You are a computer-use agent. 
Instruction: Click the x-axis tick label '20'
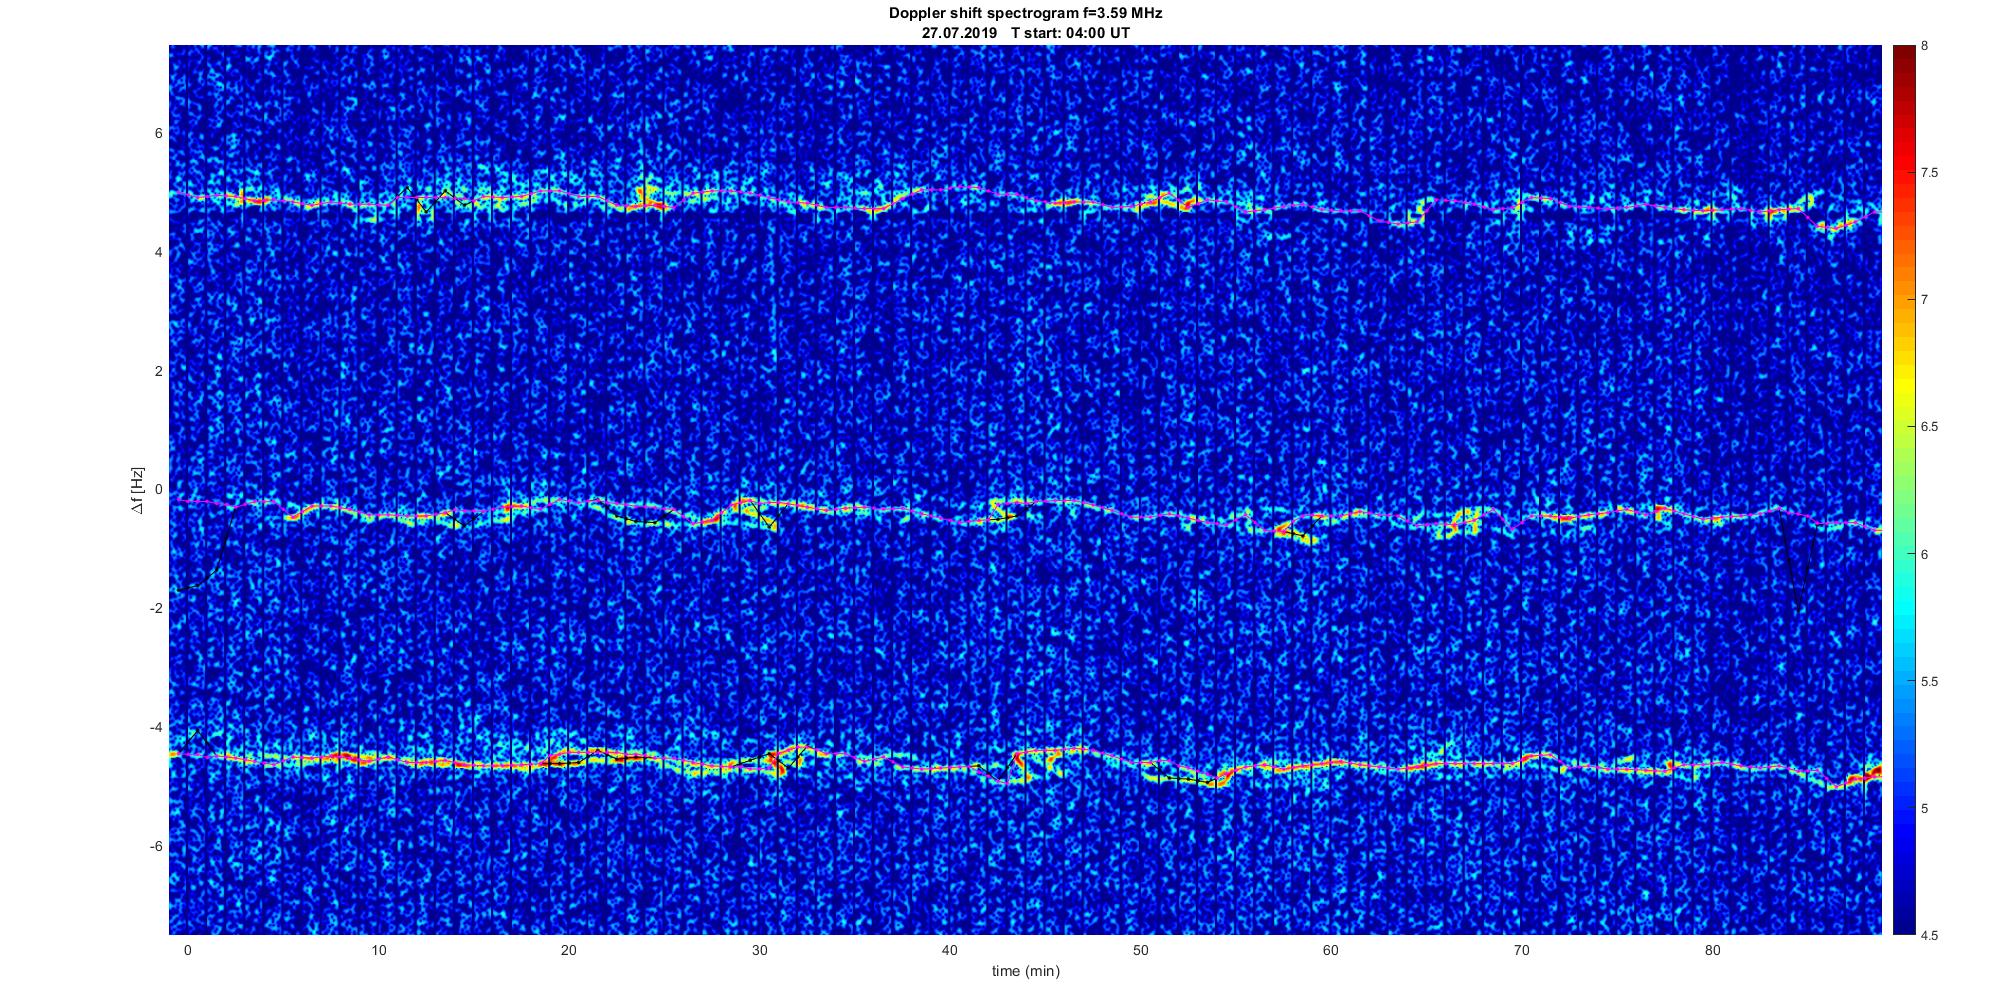568,950
